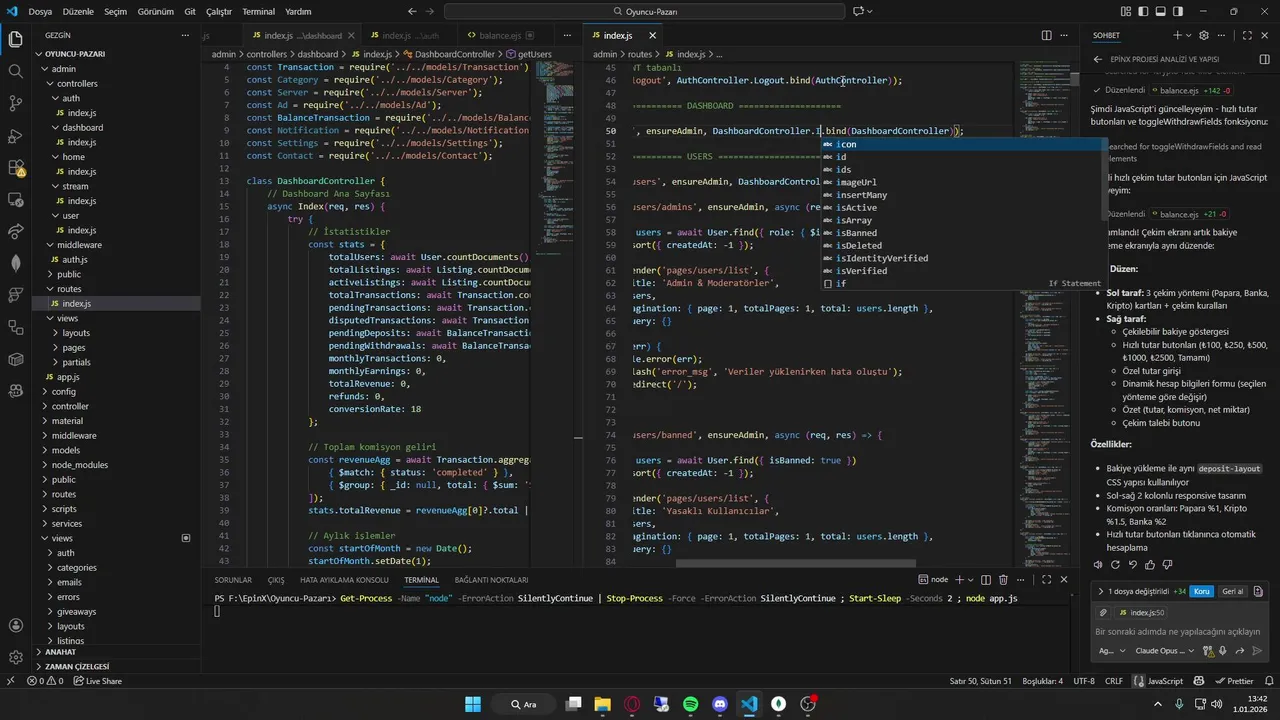The width and height of the screenshot is (1280, 720).
Task: Click the thumbs down on chat response
Action: click(x=1167, y=564)
